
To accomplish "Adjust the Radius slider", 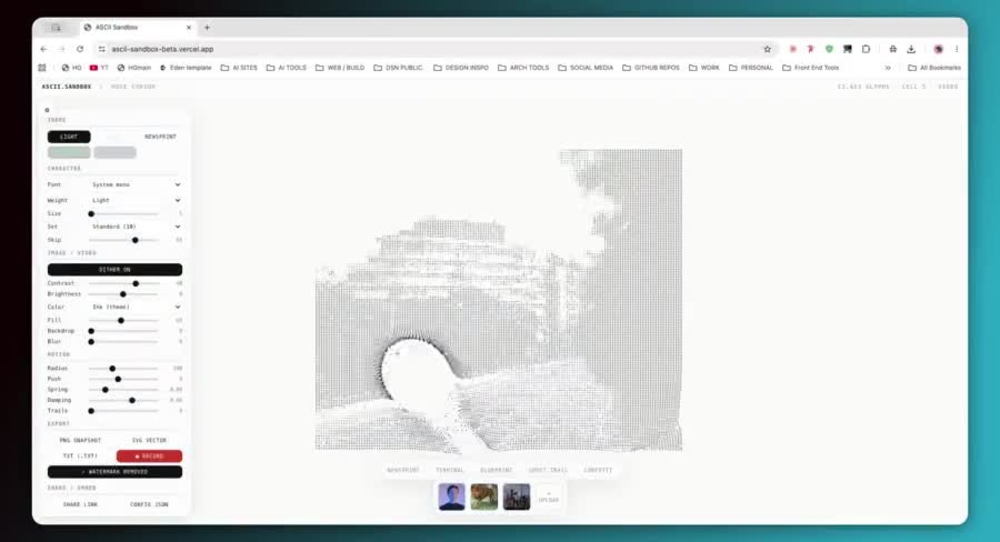I will tap(123, 368).
